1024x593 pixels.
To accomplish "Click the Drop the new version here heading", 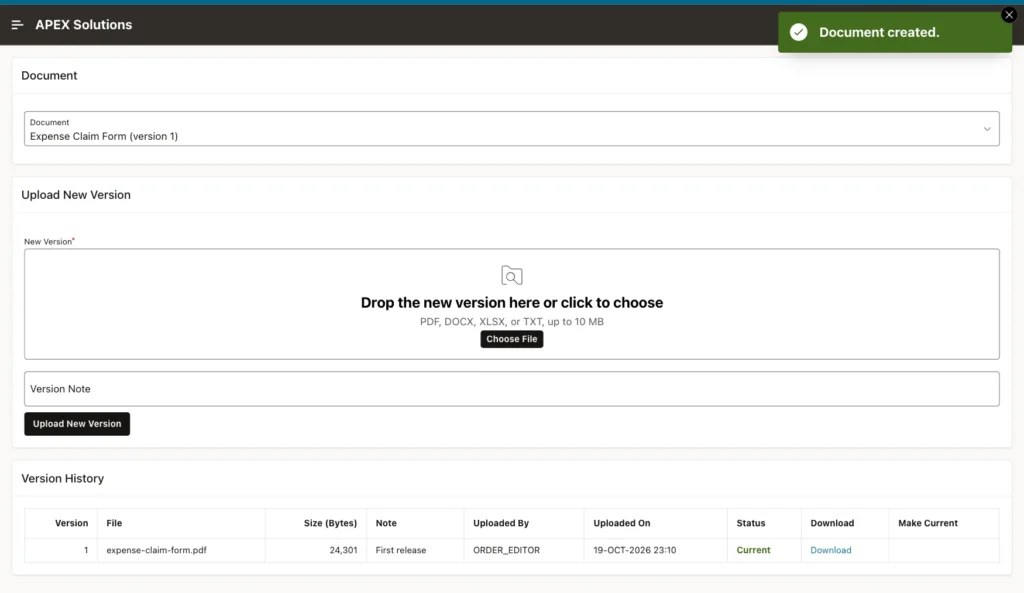I will (512, 302).
